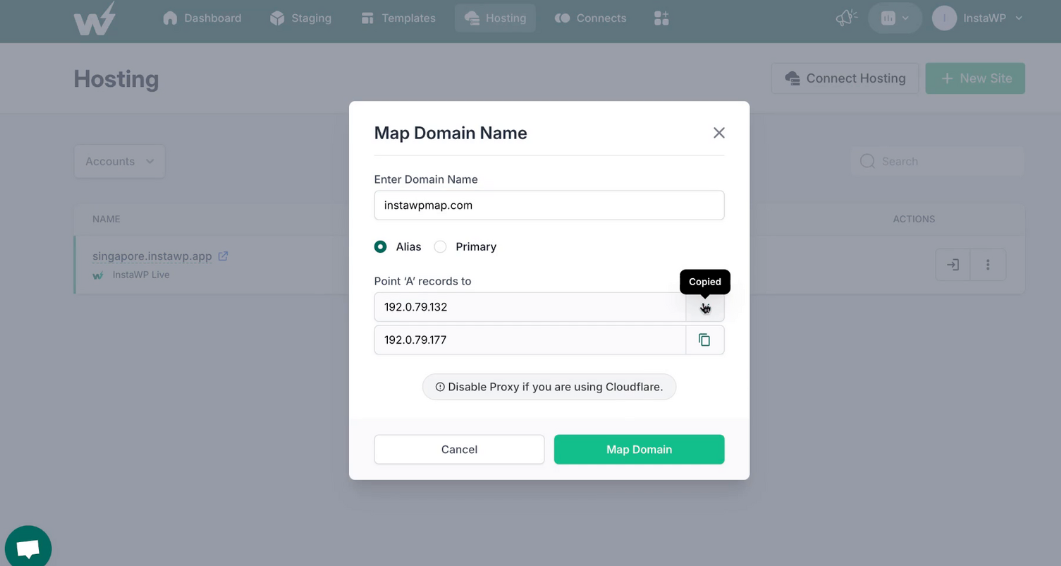The height and width of the screenshot is (566, 1061).
Task: Copy the 192.0.79.177 IP address
Action: [x=704, y=340]
